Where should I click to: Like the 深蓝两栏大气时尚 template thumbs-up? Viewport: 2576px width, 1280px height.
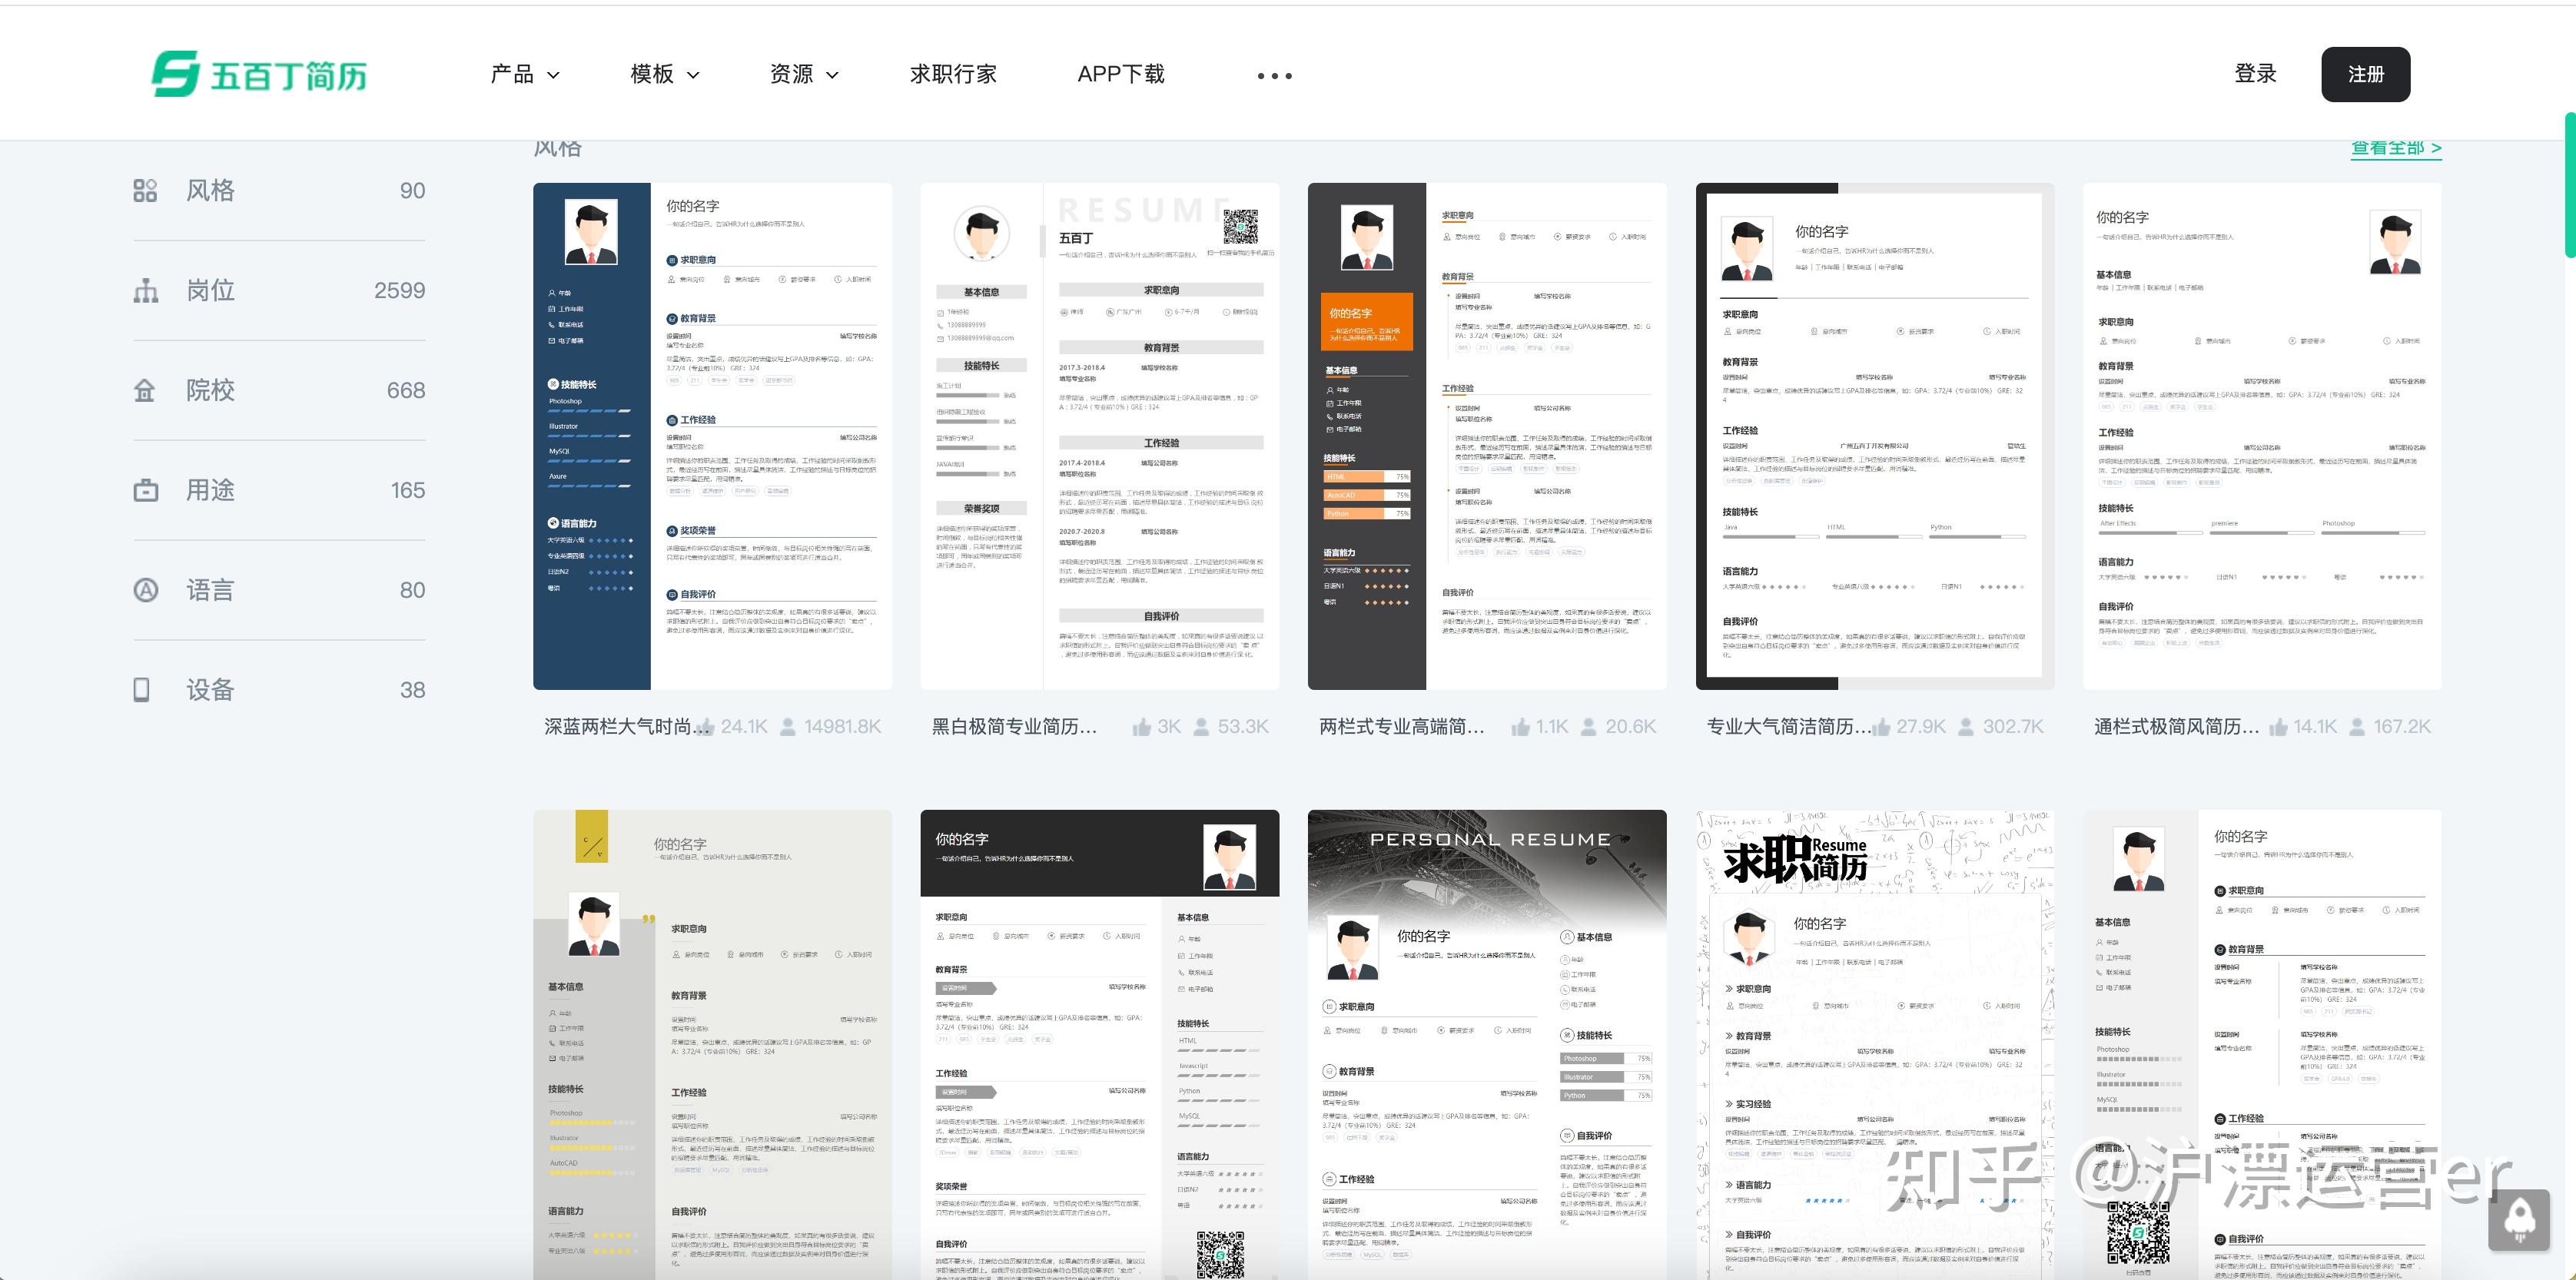(706, 727)
